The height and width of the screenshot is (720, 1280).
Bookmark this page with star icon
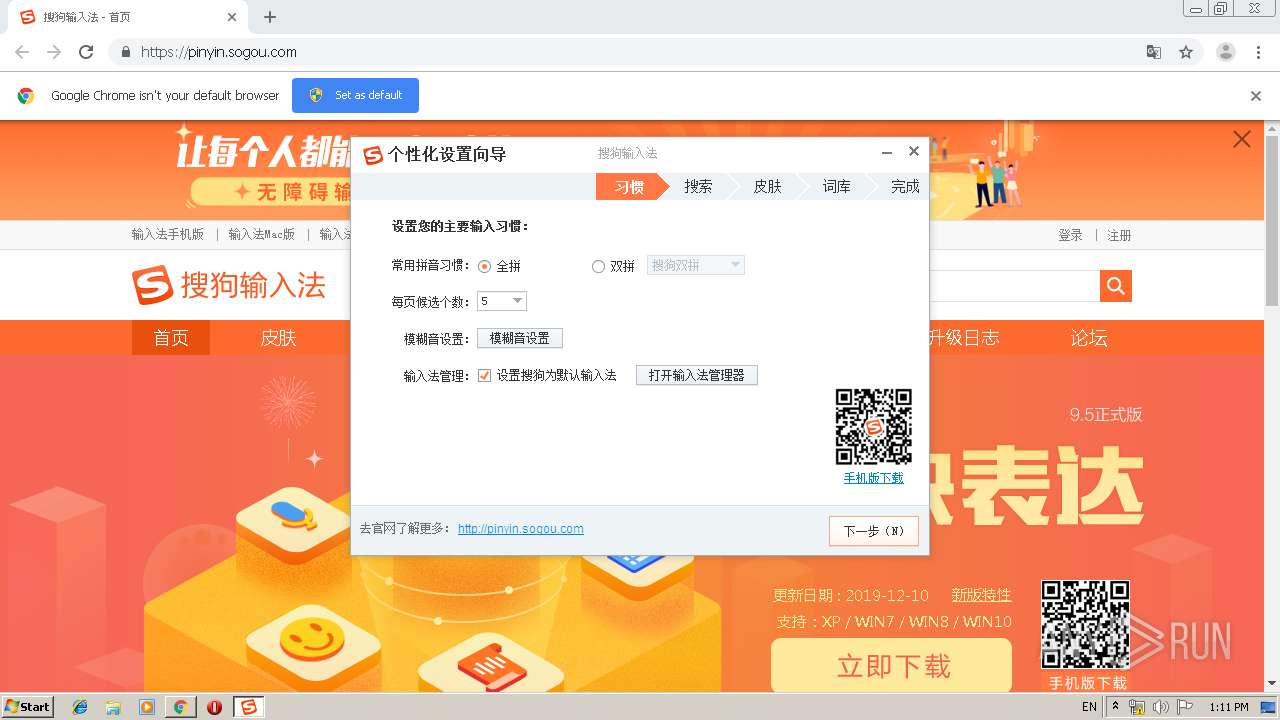pos(1186,52)
